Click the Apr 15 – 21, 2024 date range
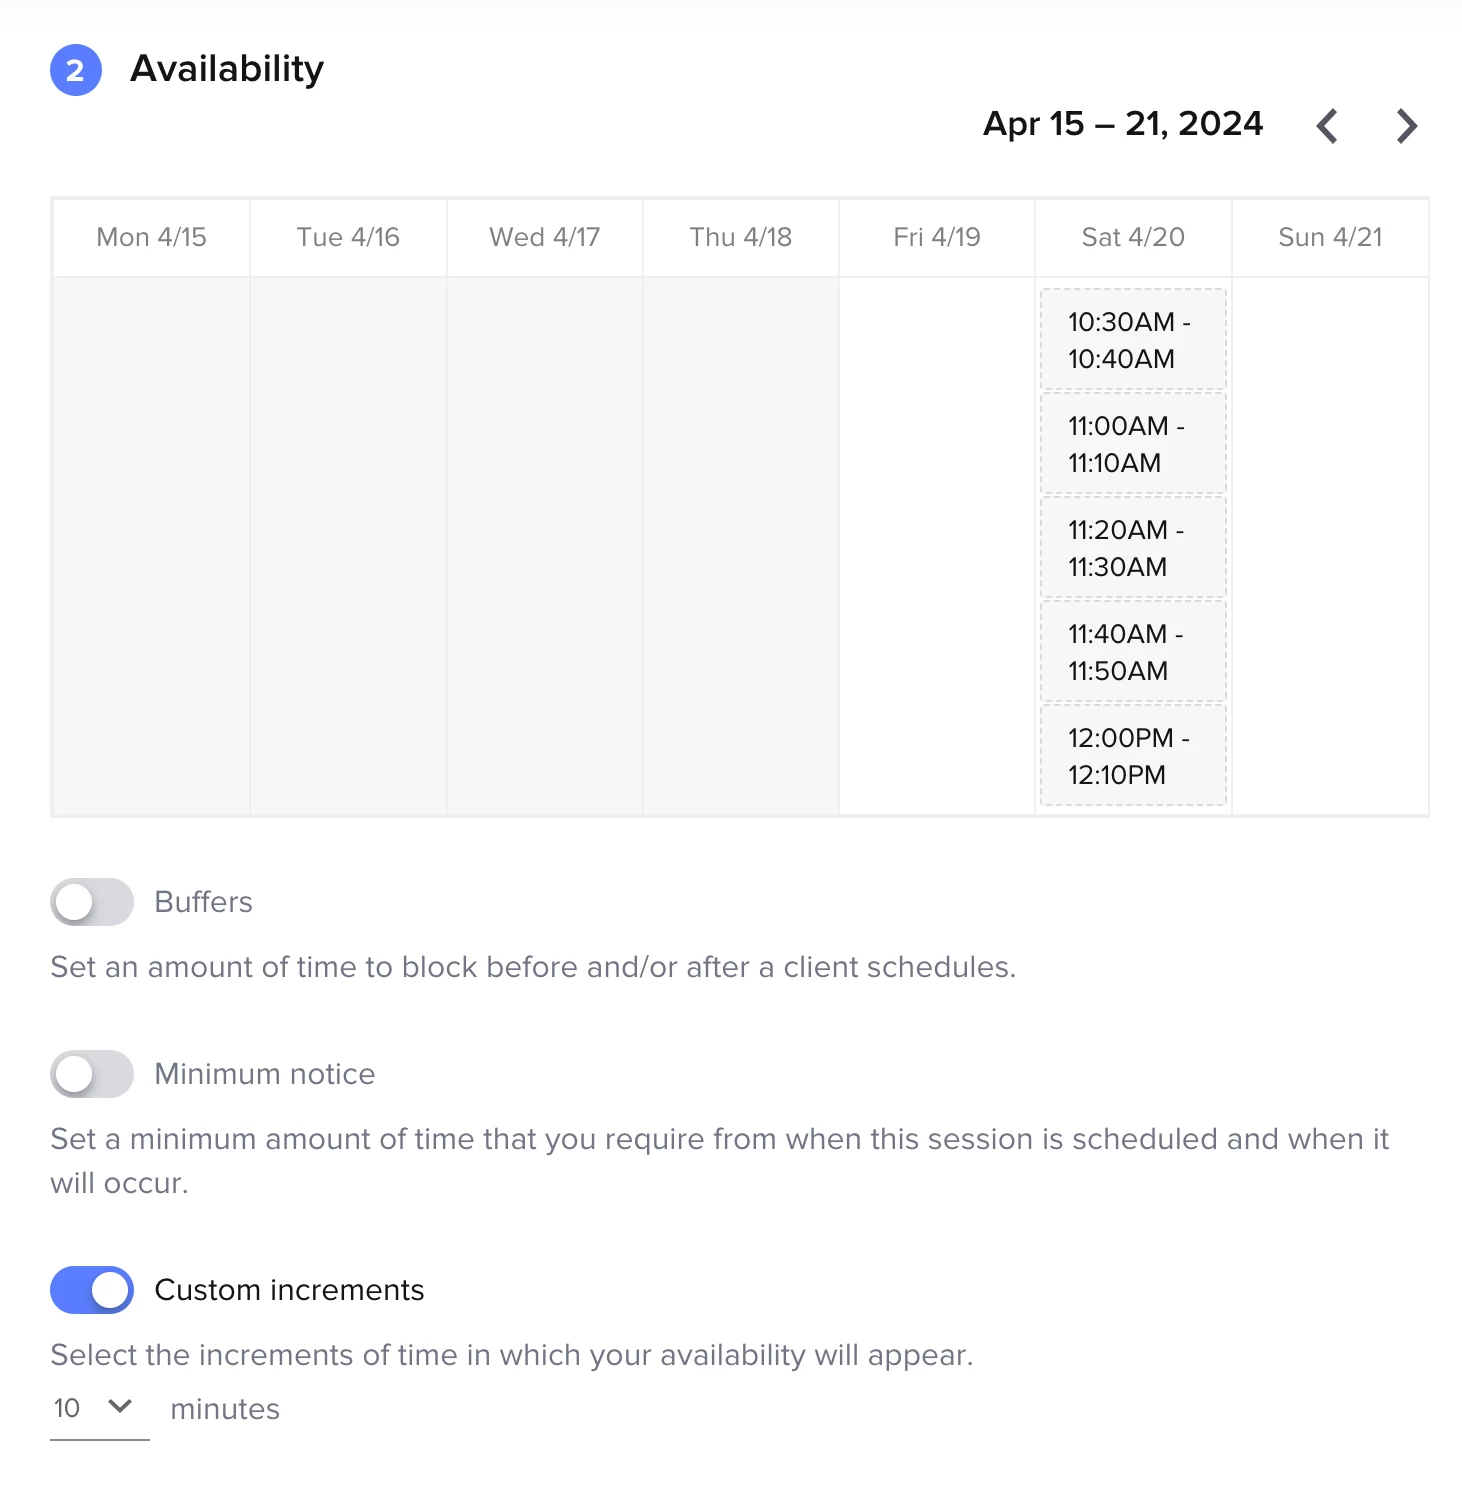The width and height of the screenshot is (1462, 1488). pos(1122,124)
